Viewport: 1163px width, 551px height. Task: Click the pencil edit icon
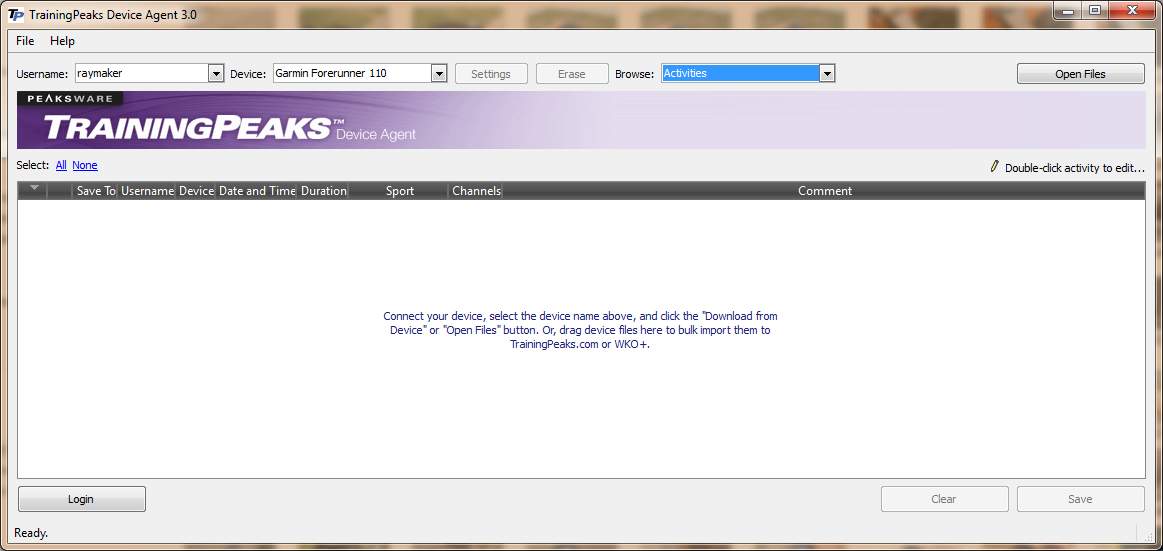(995, 167)
